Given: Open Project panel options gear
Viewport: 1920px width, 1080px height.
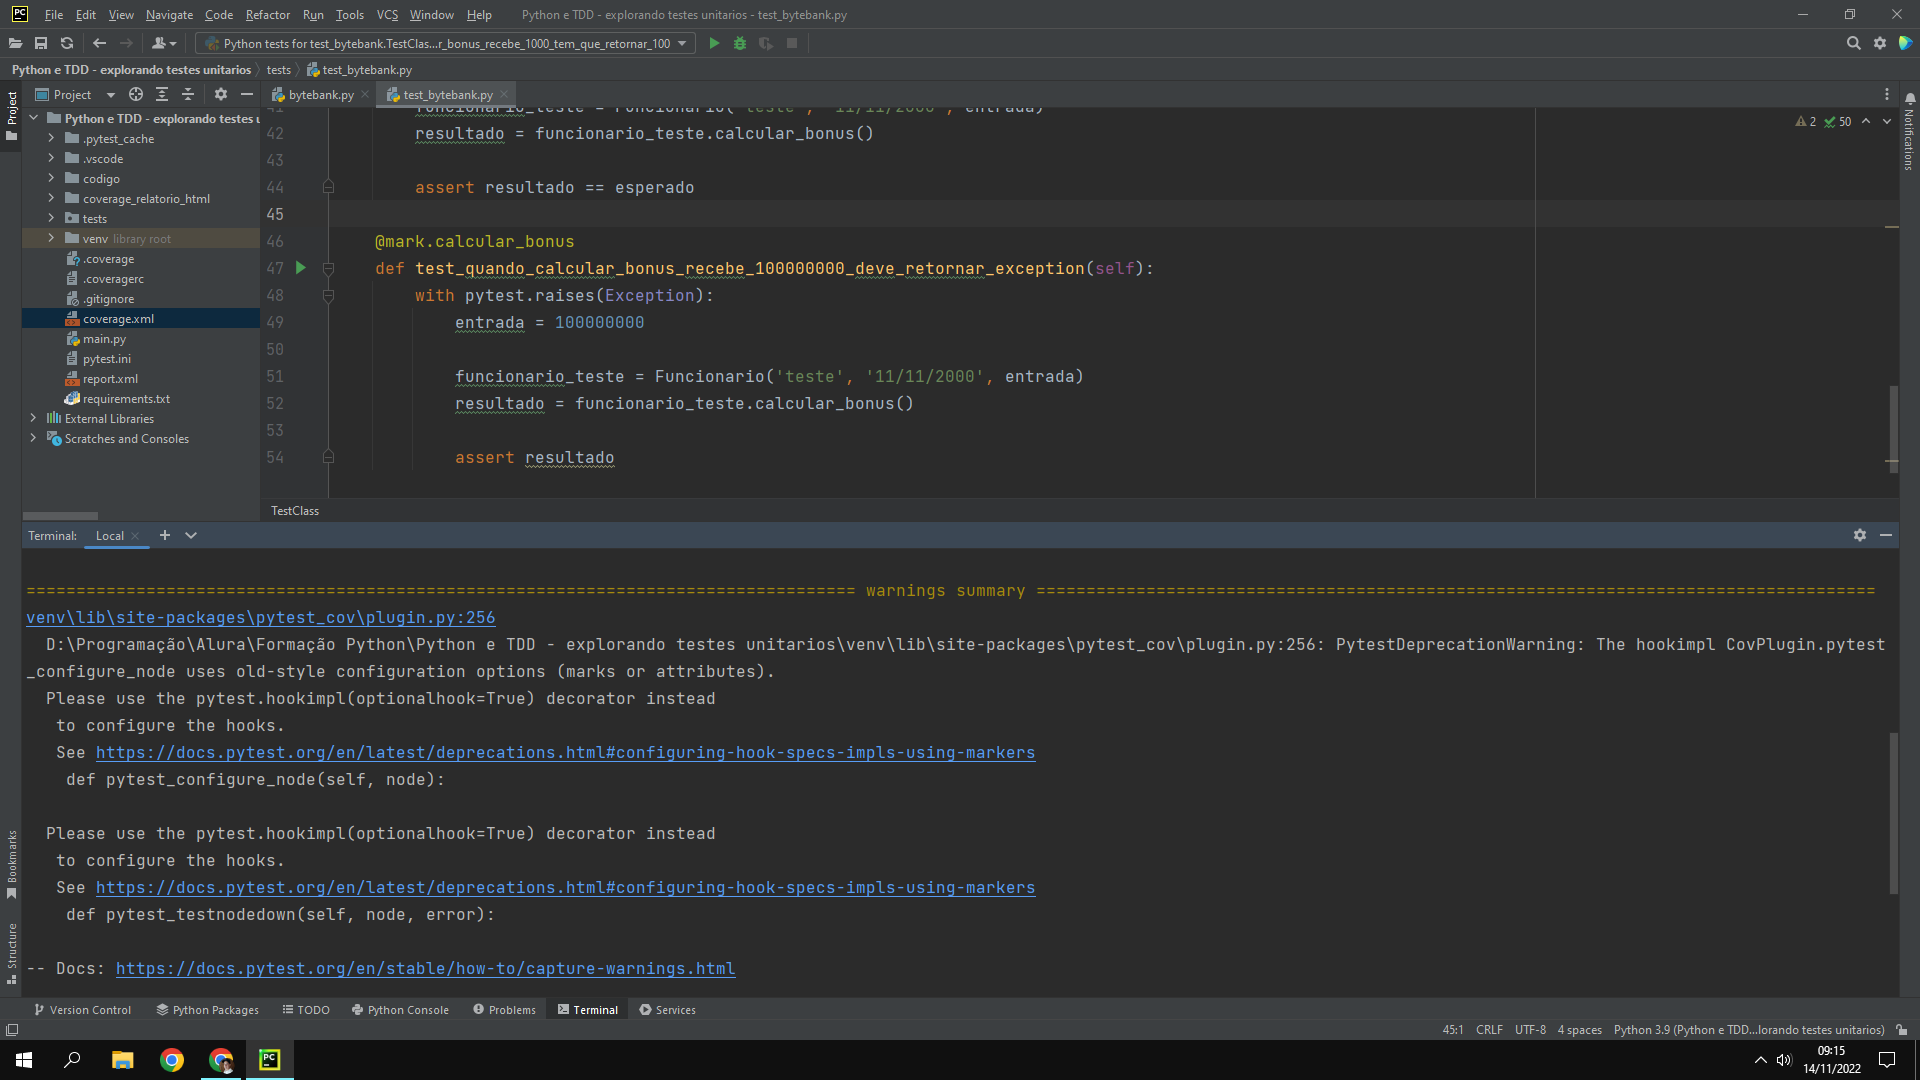Looking at the screenshot, I should tap(221, 94).
